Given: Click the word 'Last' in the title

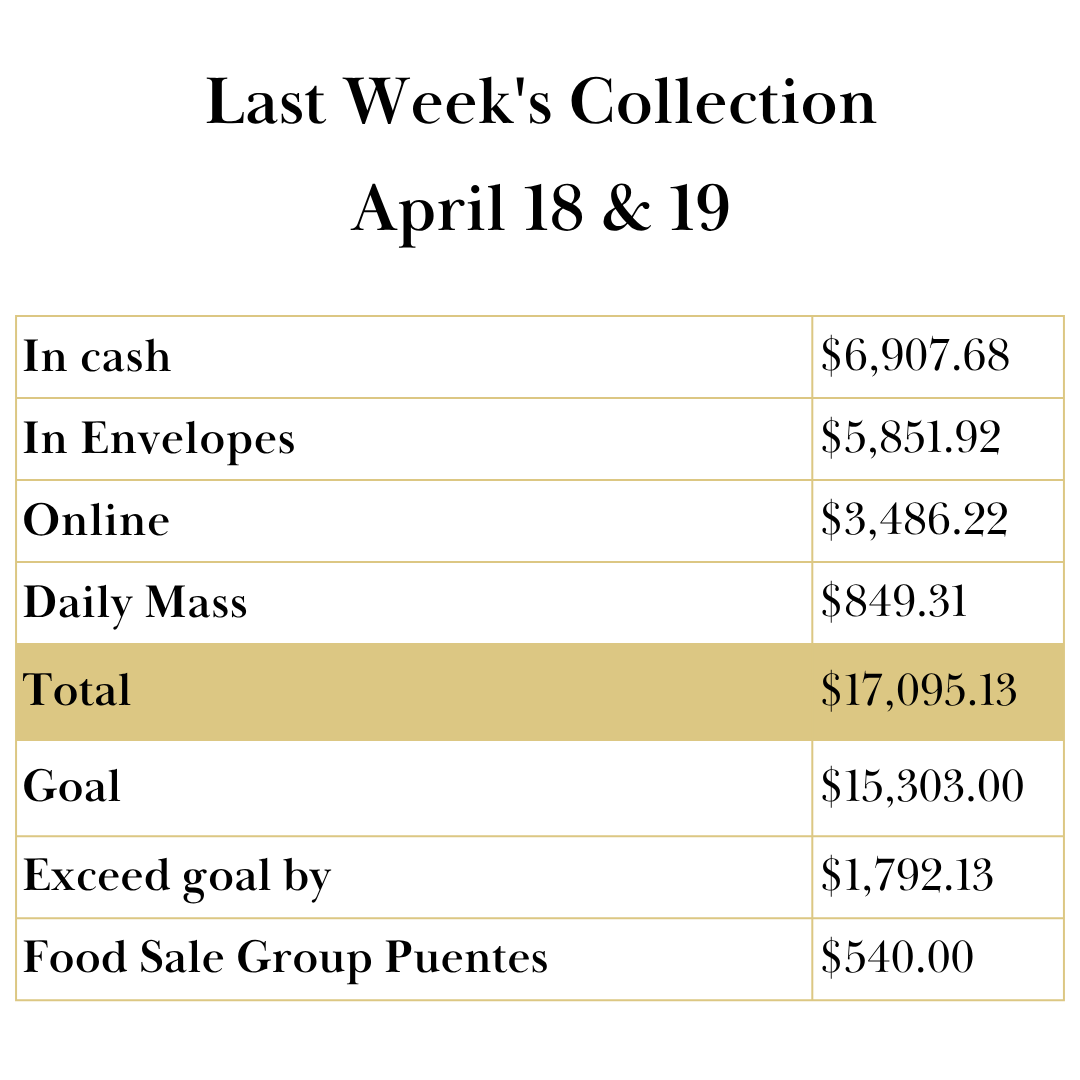Looking at the screenshot, I should pos(266,102).
